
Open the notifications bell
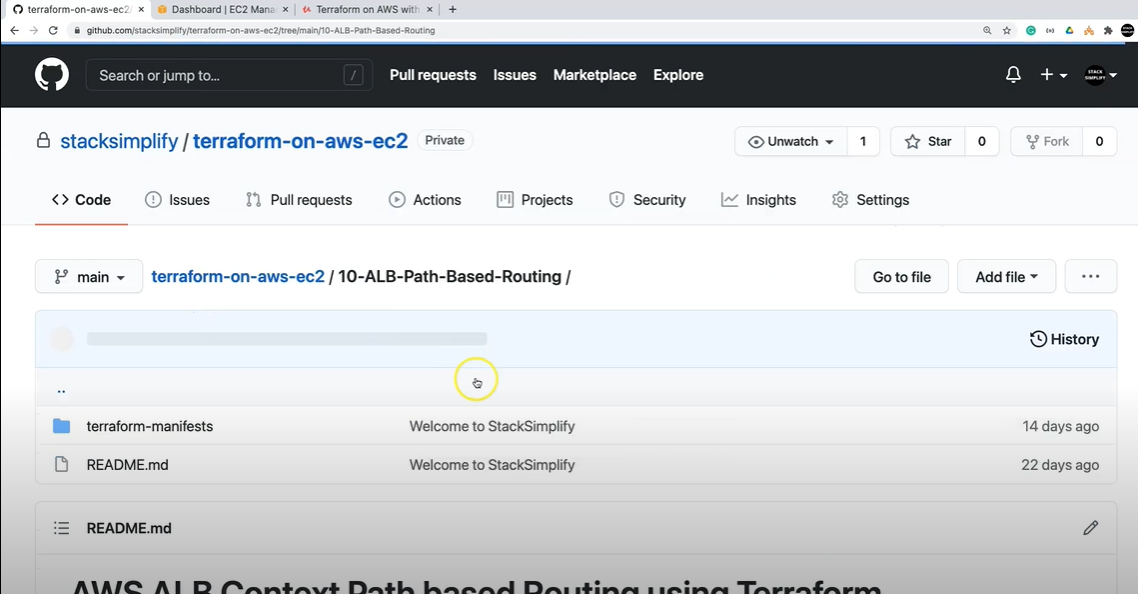coord(1013,75)
